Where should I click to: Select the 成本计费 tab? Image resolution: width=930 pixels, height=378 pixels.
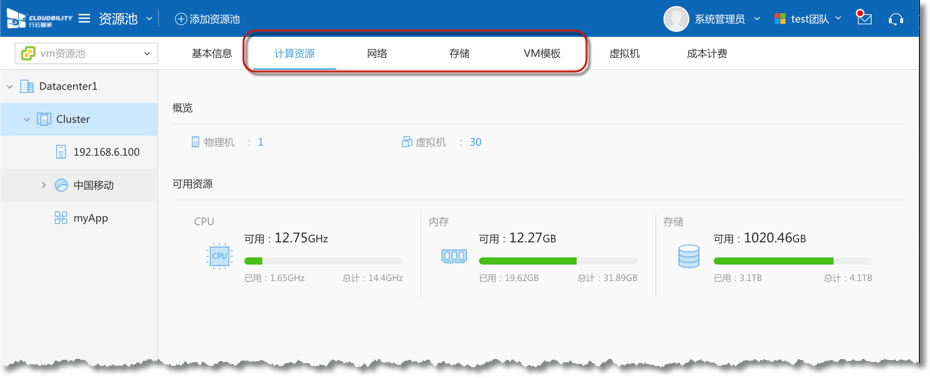[707, 54]
